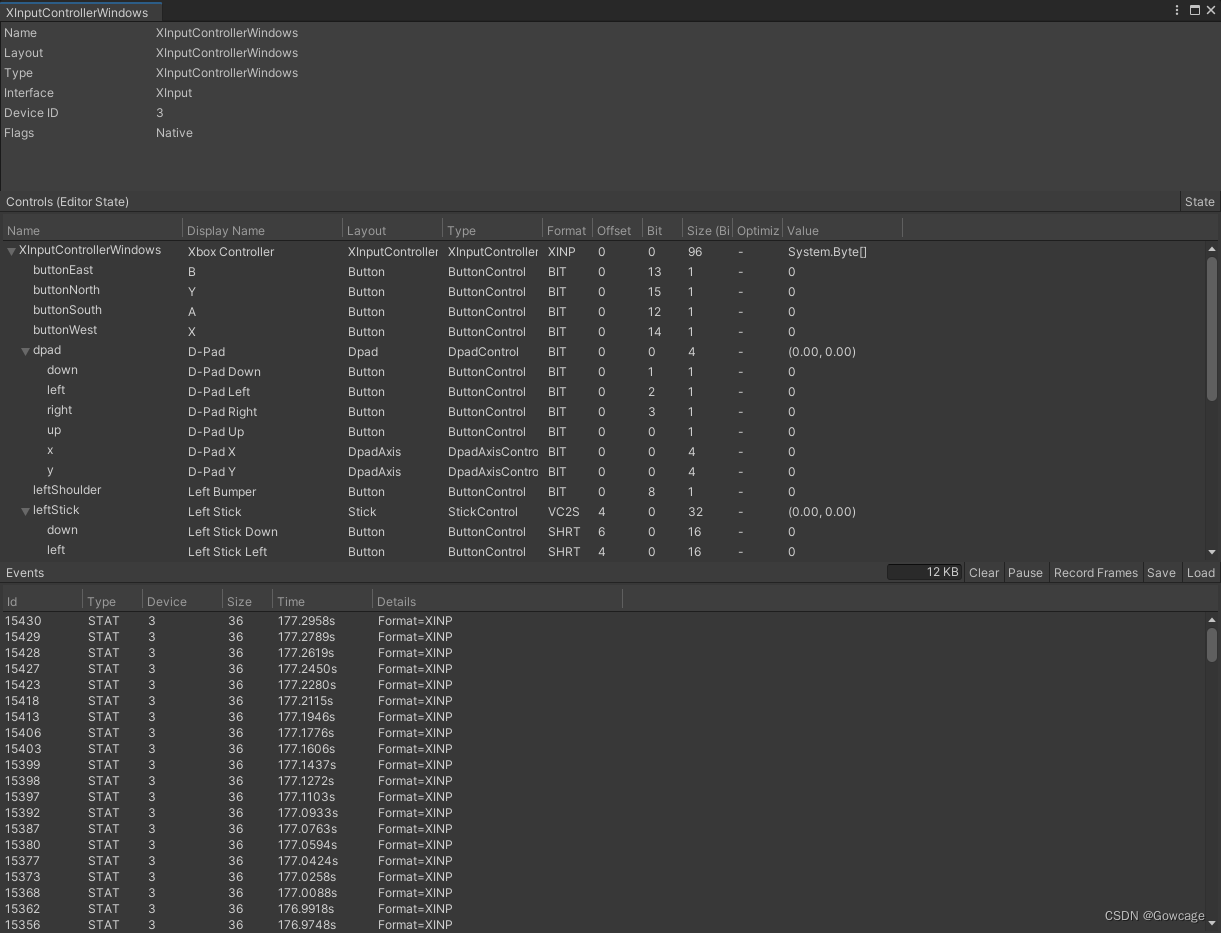Select the D-Pad Right display name

click(222, 412)
